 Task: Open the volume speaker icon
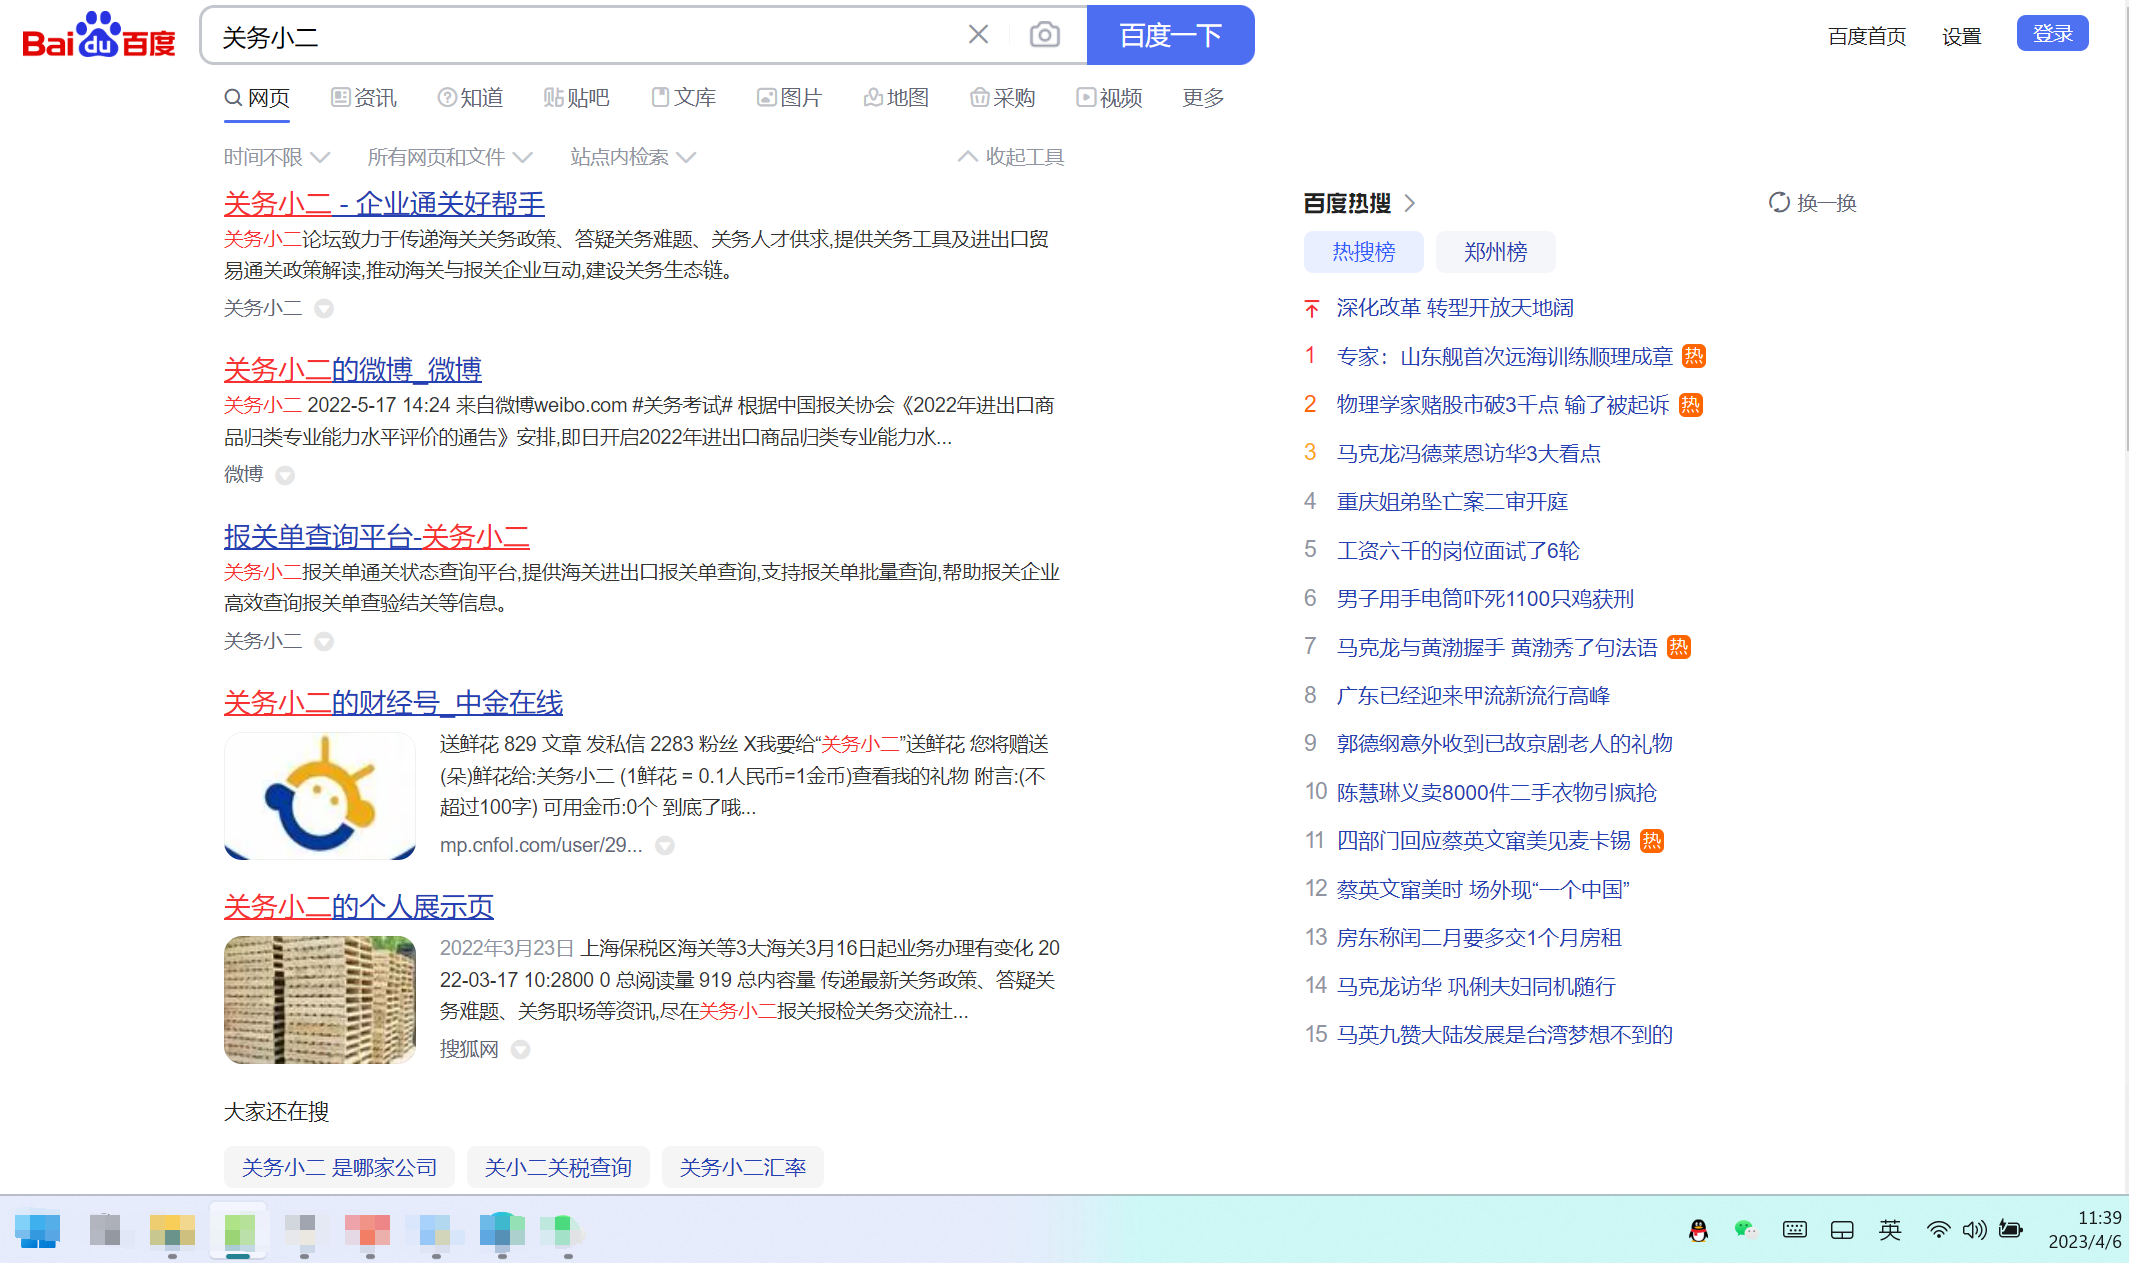1974,1230
